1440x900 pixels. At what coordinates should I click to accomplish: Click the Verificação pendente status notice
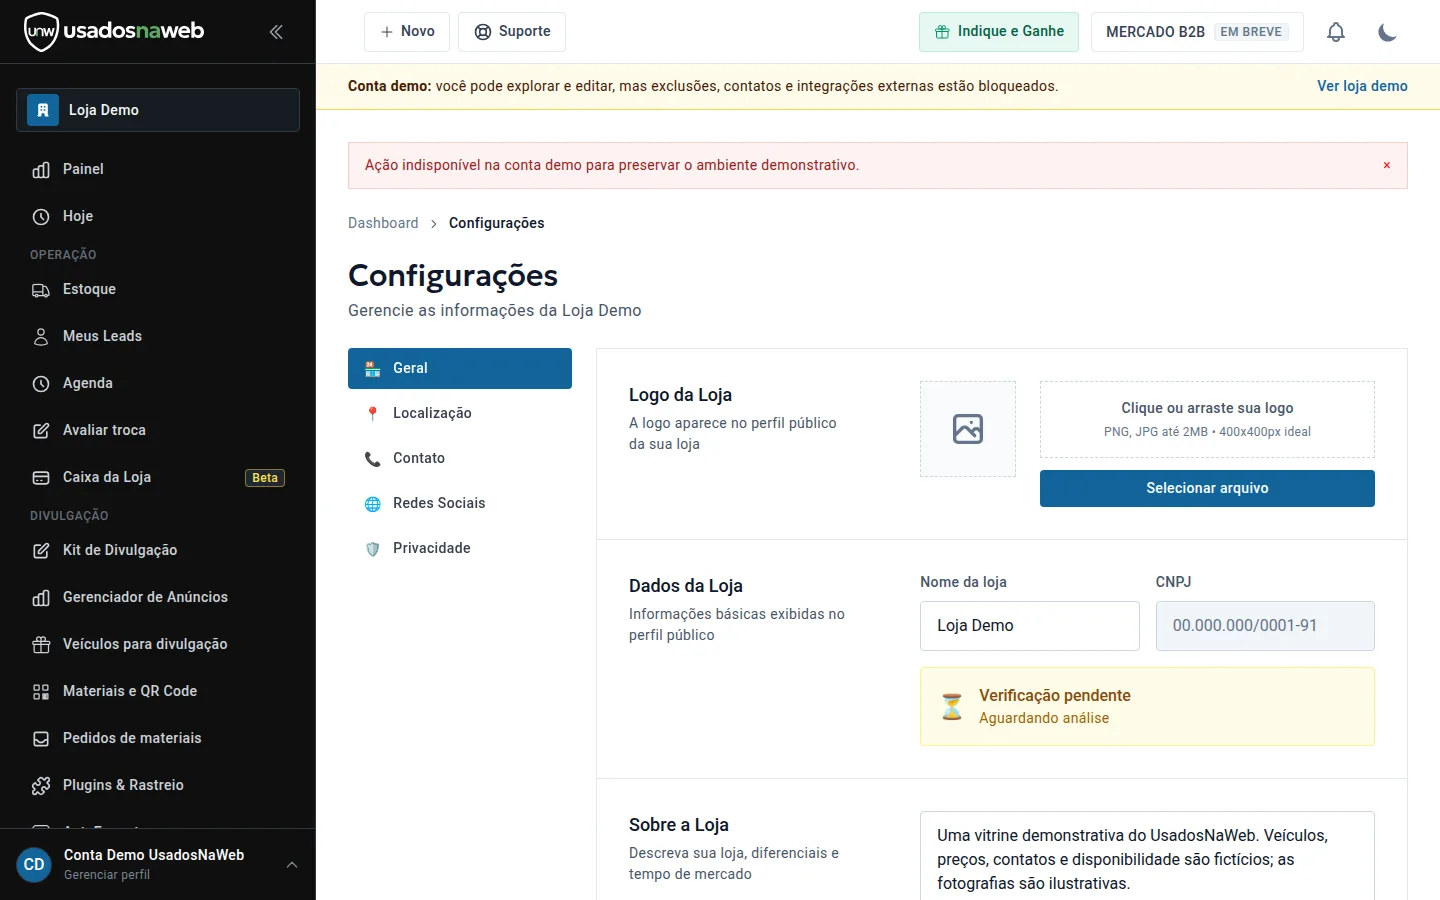click(1147, 707)
